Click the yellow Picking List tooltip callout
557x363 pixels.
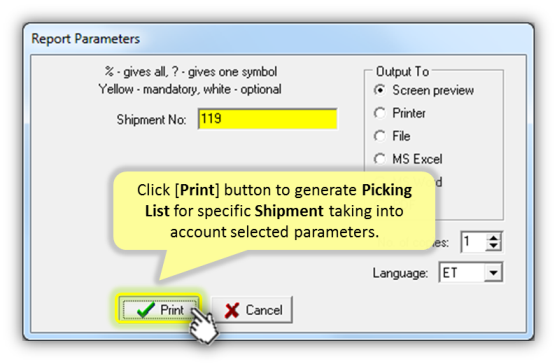[274, 211]
